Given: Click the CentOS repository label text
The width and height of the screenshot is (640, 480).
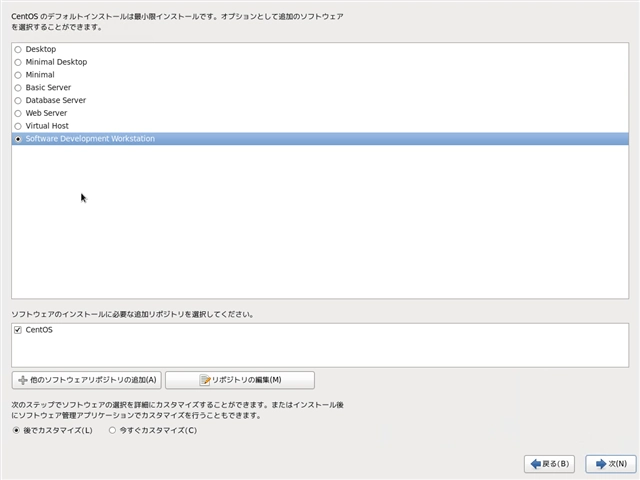Looking at the screenshot, I should (x=39, y=330).
